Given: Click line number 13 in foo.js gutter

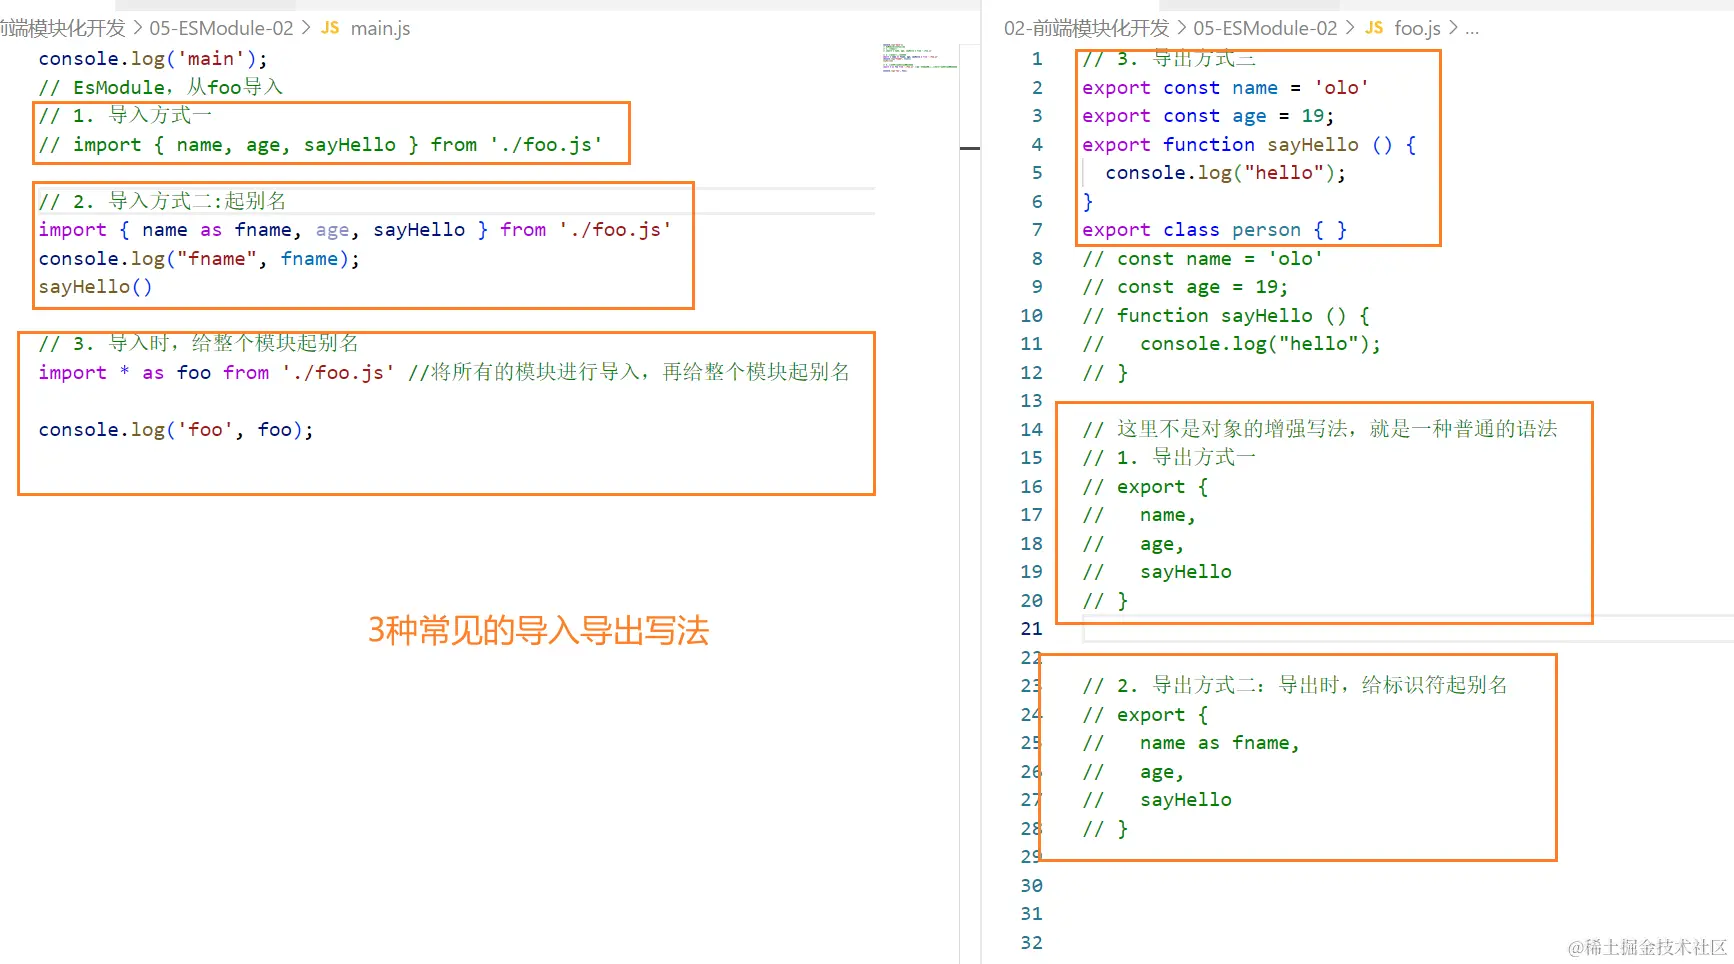Looking at the screenshot, I should [x=1031, y=400].
